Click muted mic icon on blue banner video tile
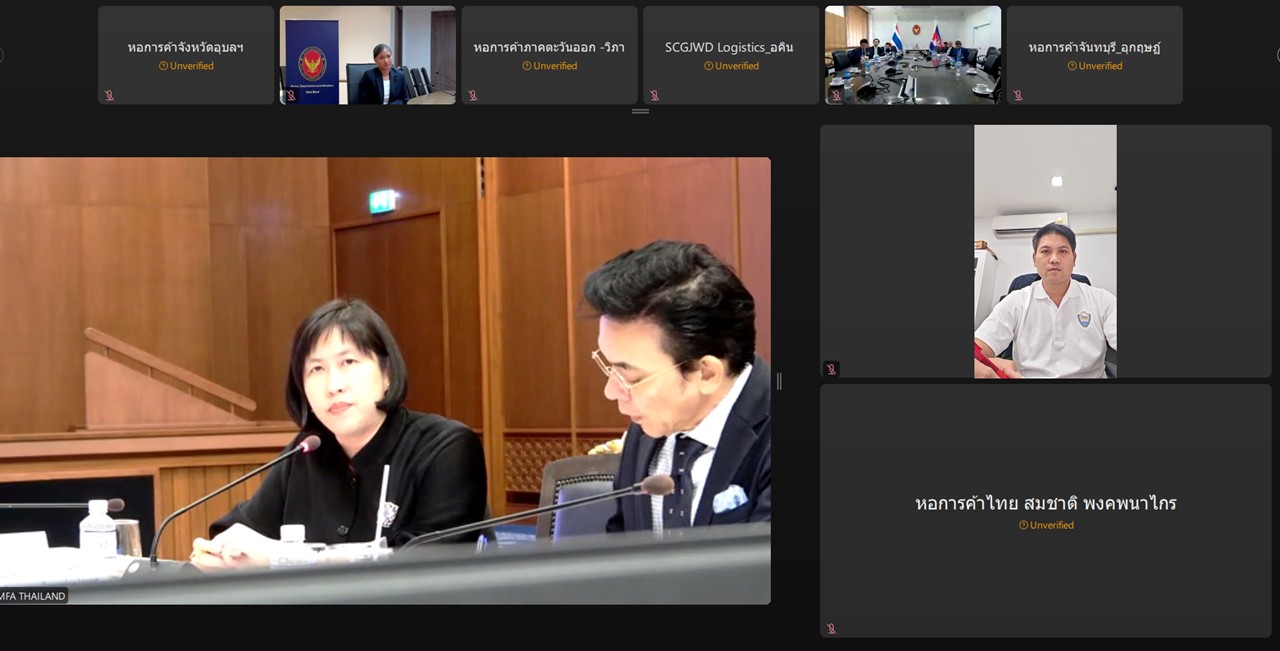Screen dimensions: 1280x651 [x=291, y=96]
